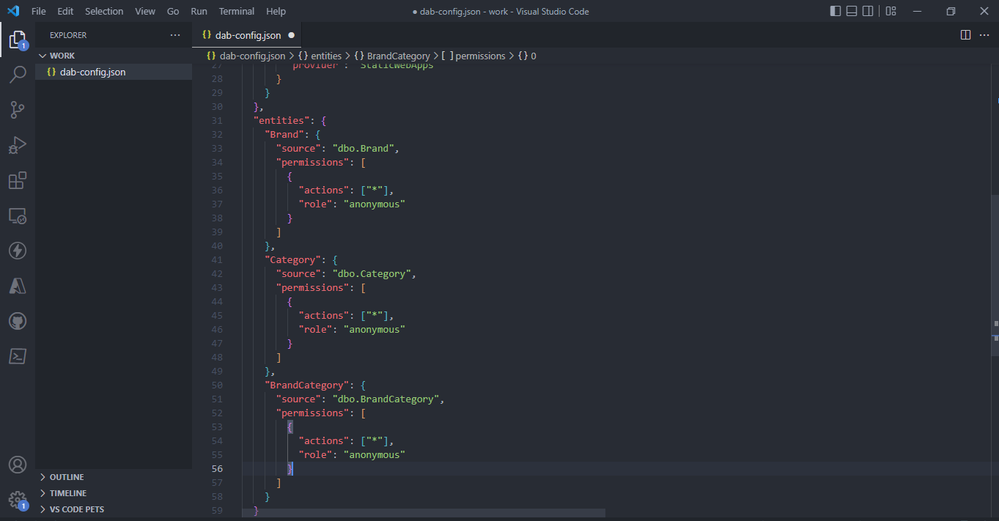
Task: Click "Brand" key on line 32
Action: 285,134
